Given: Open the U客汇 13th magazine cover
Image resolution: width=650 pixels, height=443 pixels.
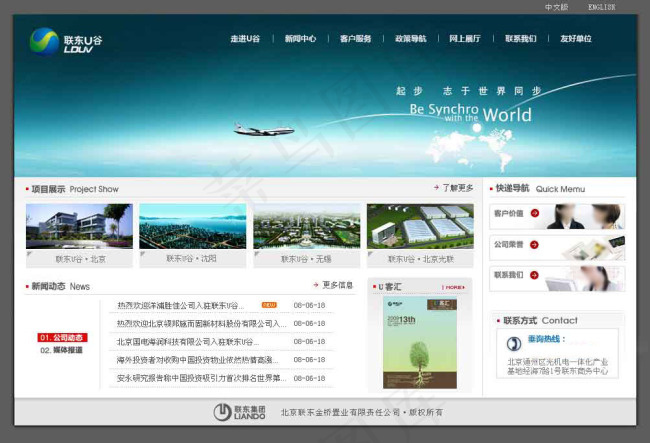Looking at the screenshot, I should pyautogui.click(x=420, y=343).
